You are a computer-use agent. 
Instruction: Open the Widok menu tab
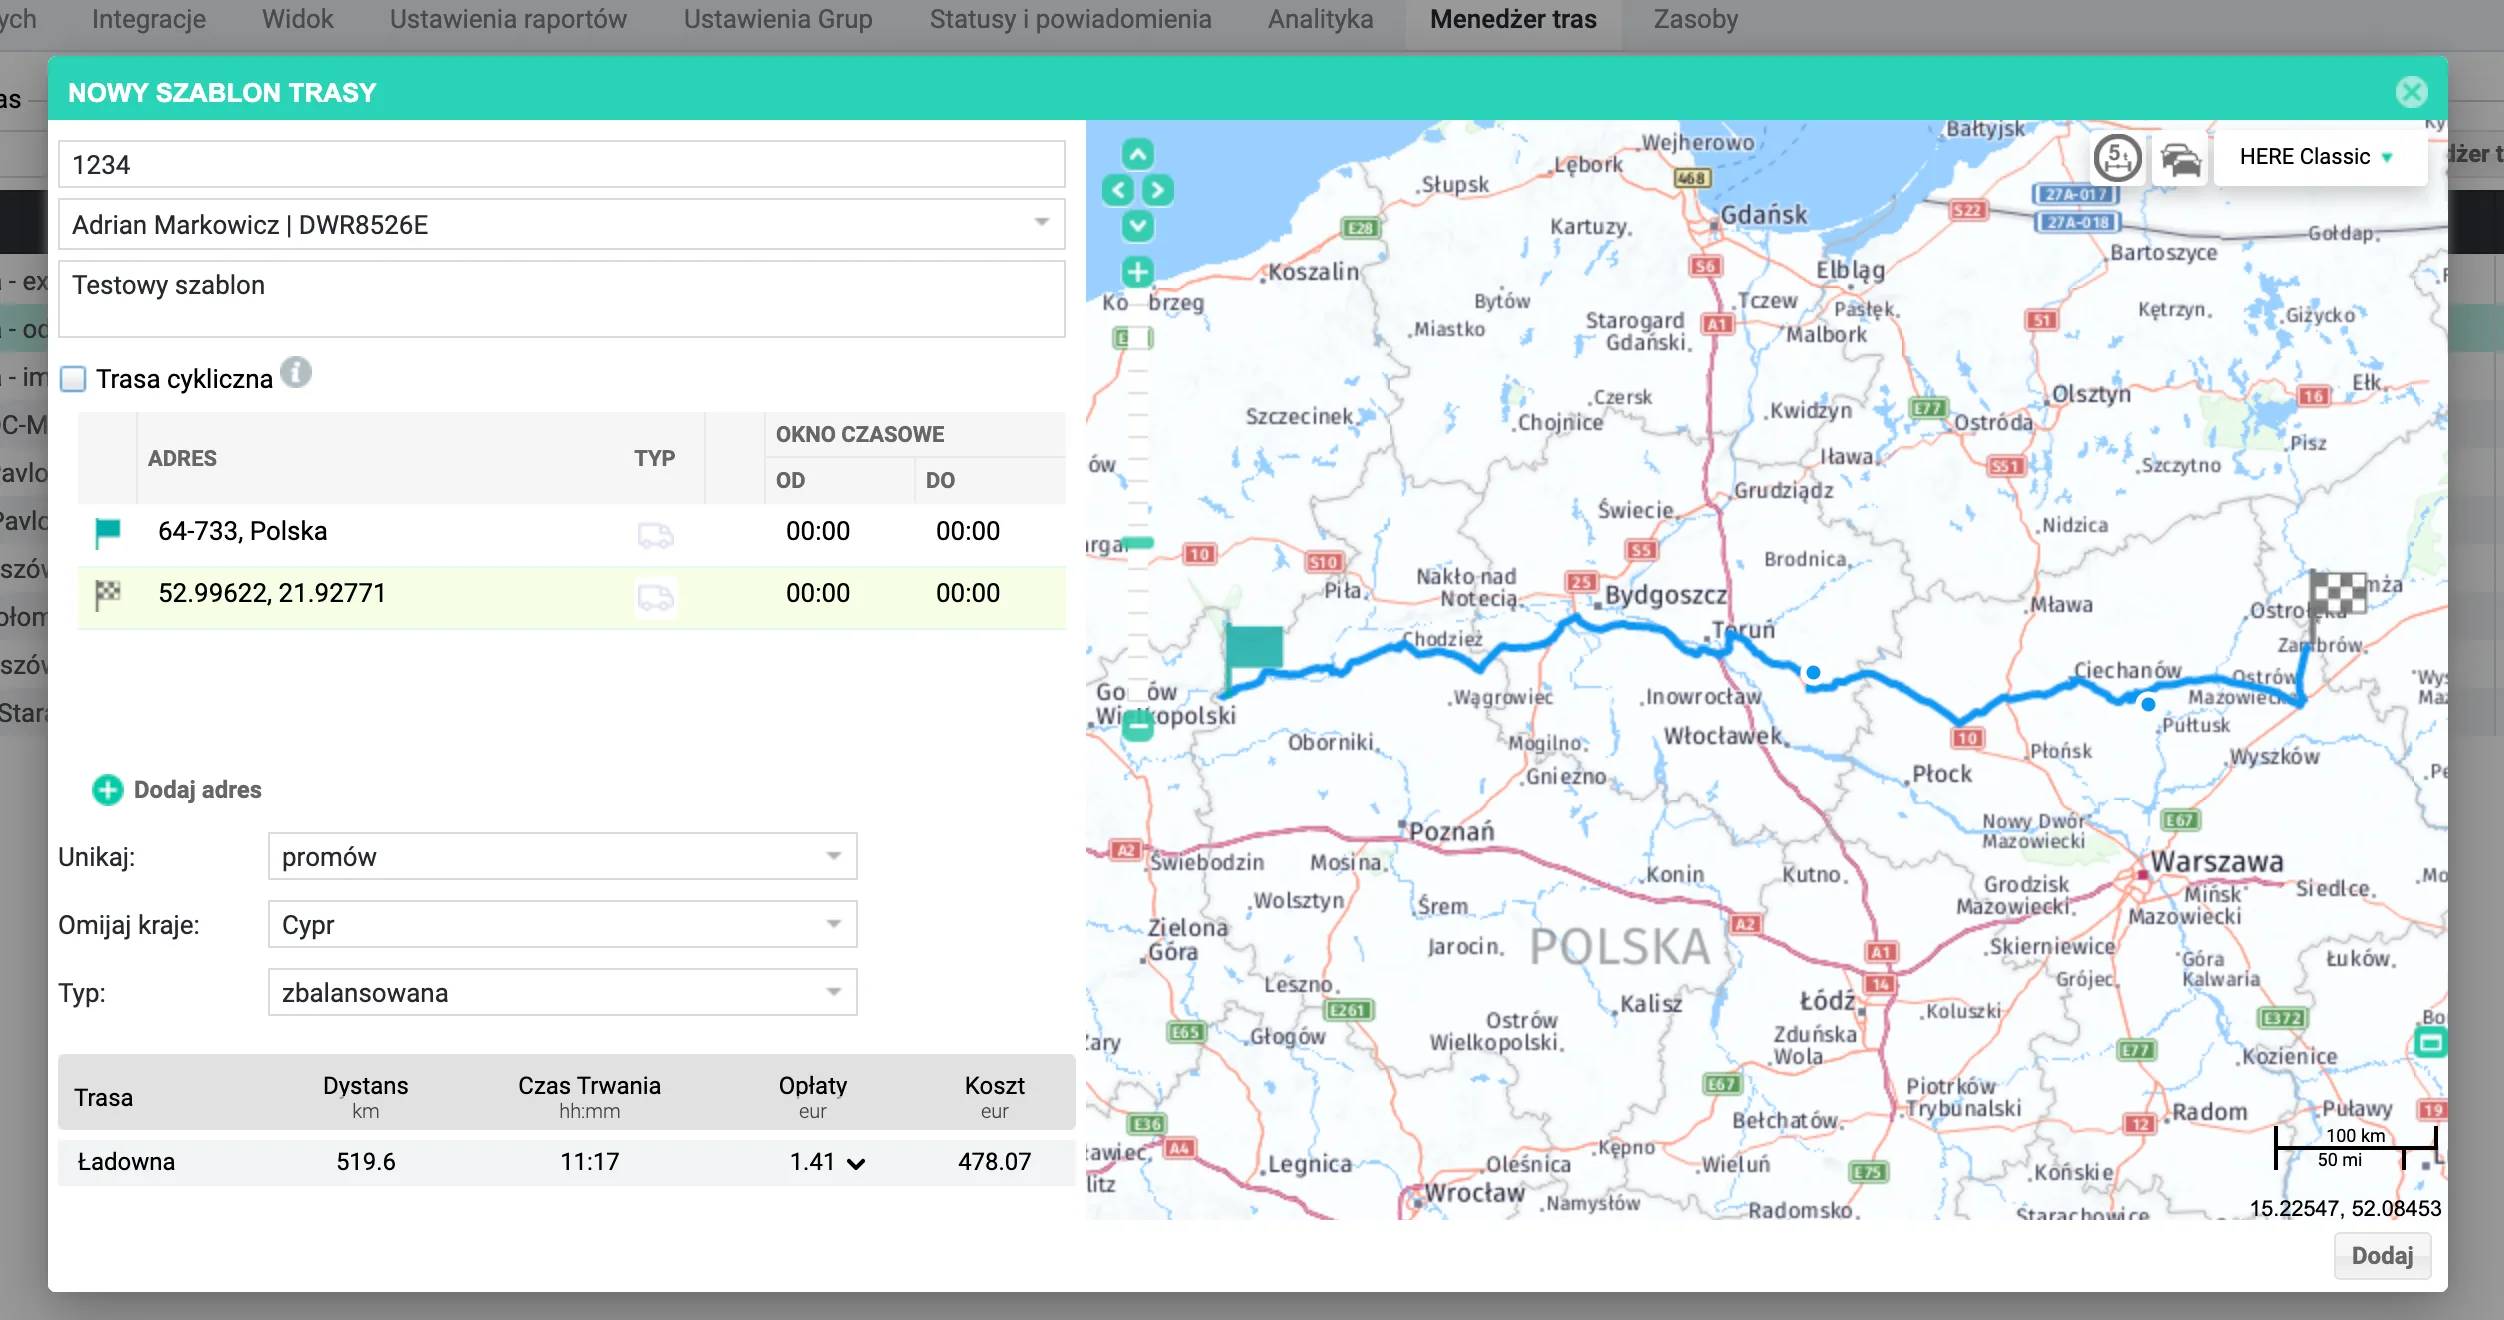pyautogui.click(x=297, y=19)
